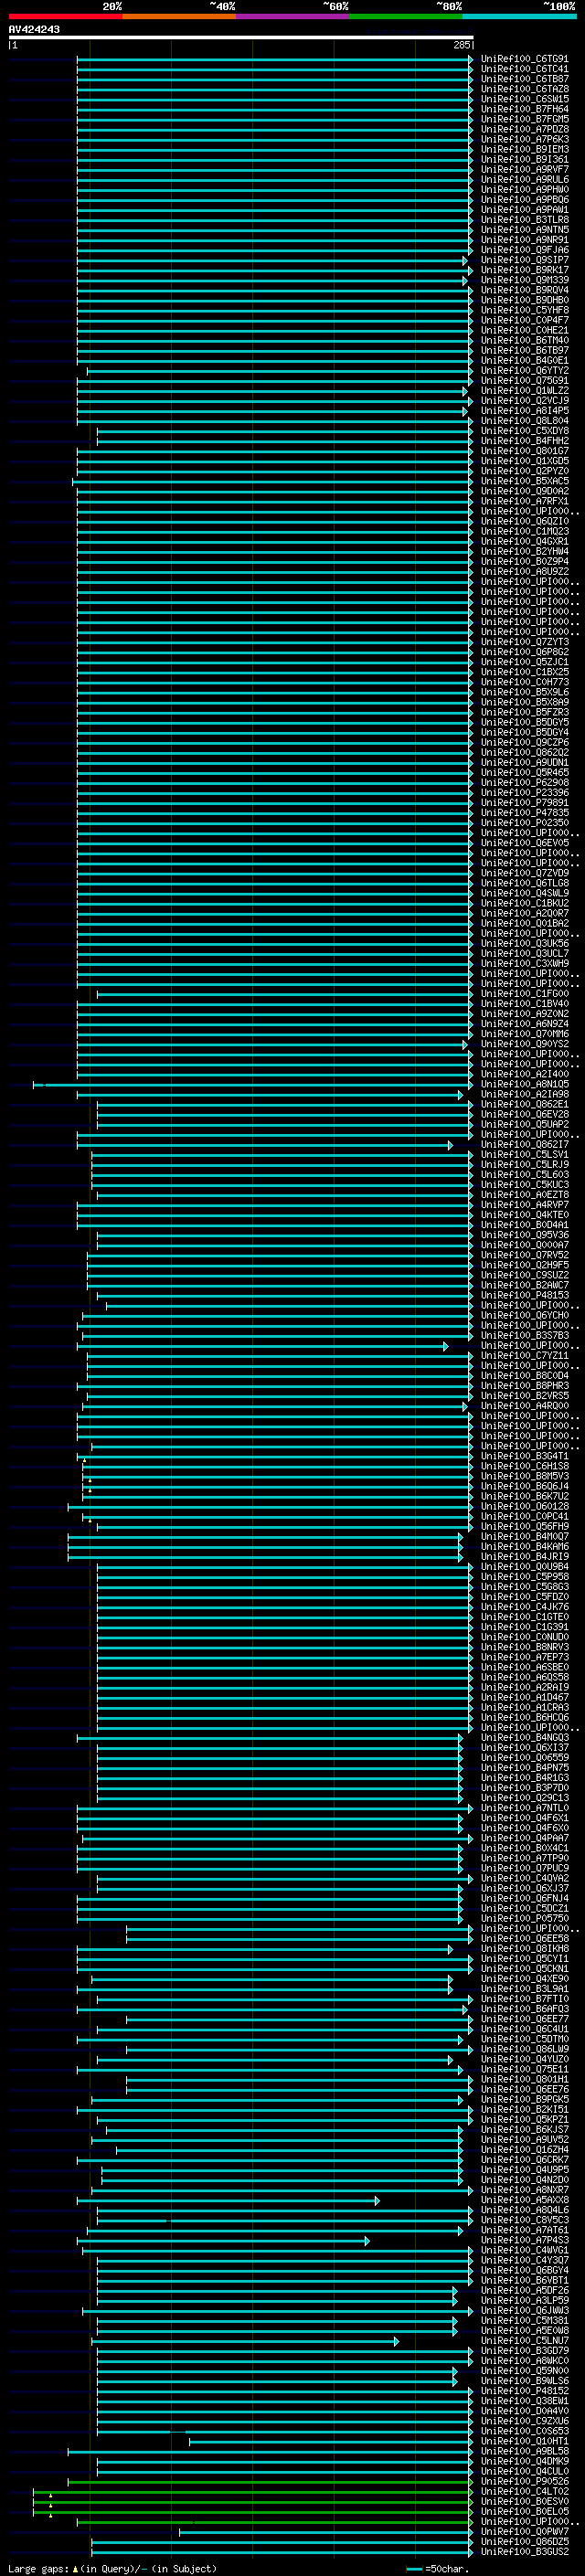Select the UniRef100_A8N1Q5 label

pos(524,1084)
